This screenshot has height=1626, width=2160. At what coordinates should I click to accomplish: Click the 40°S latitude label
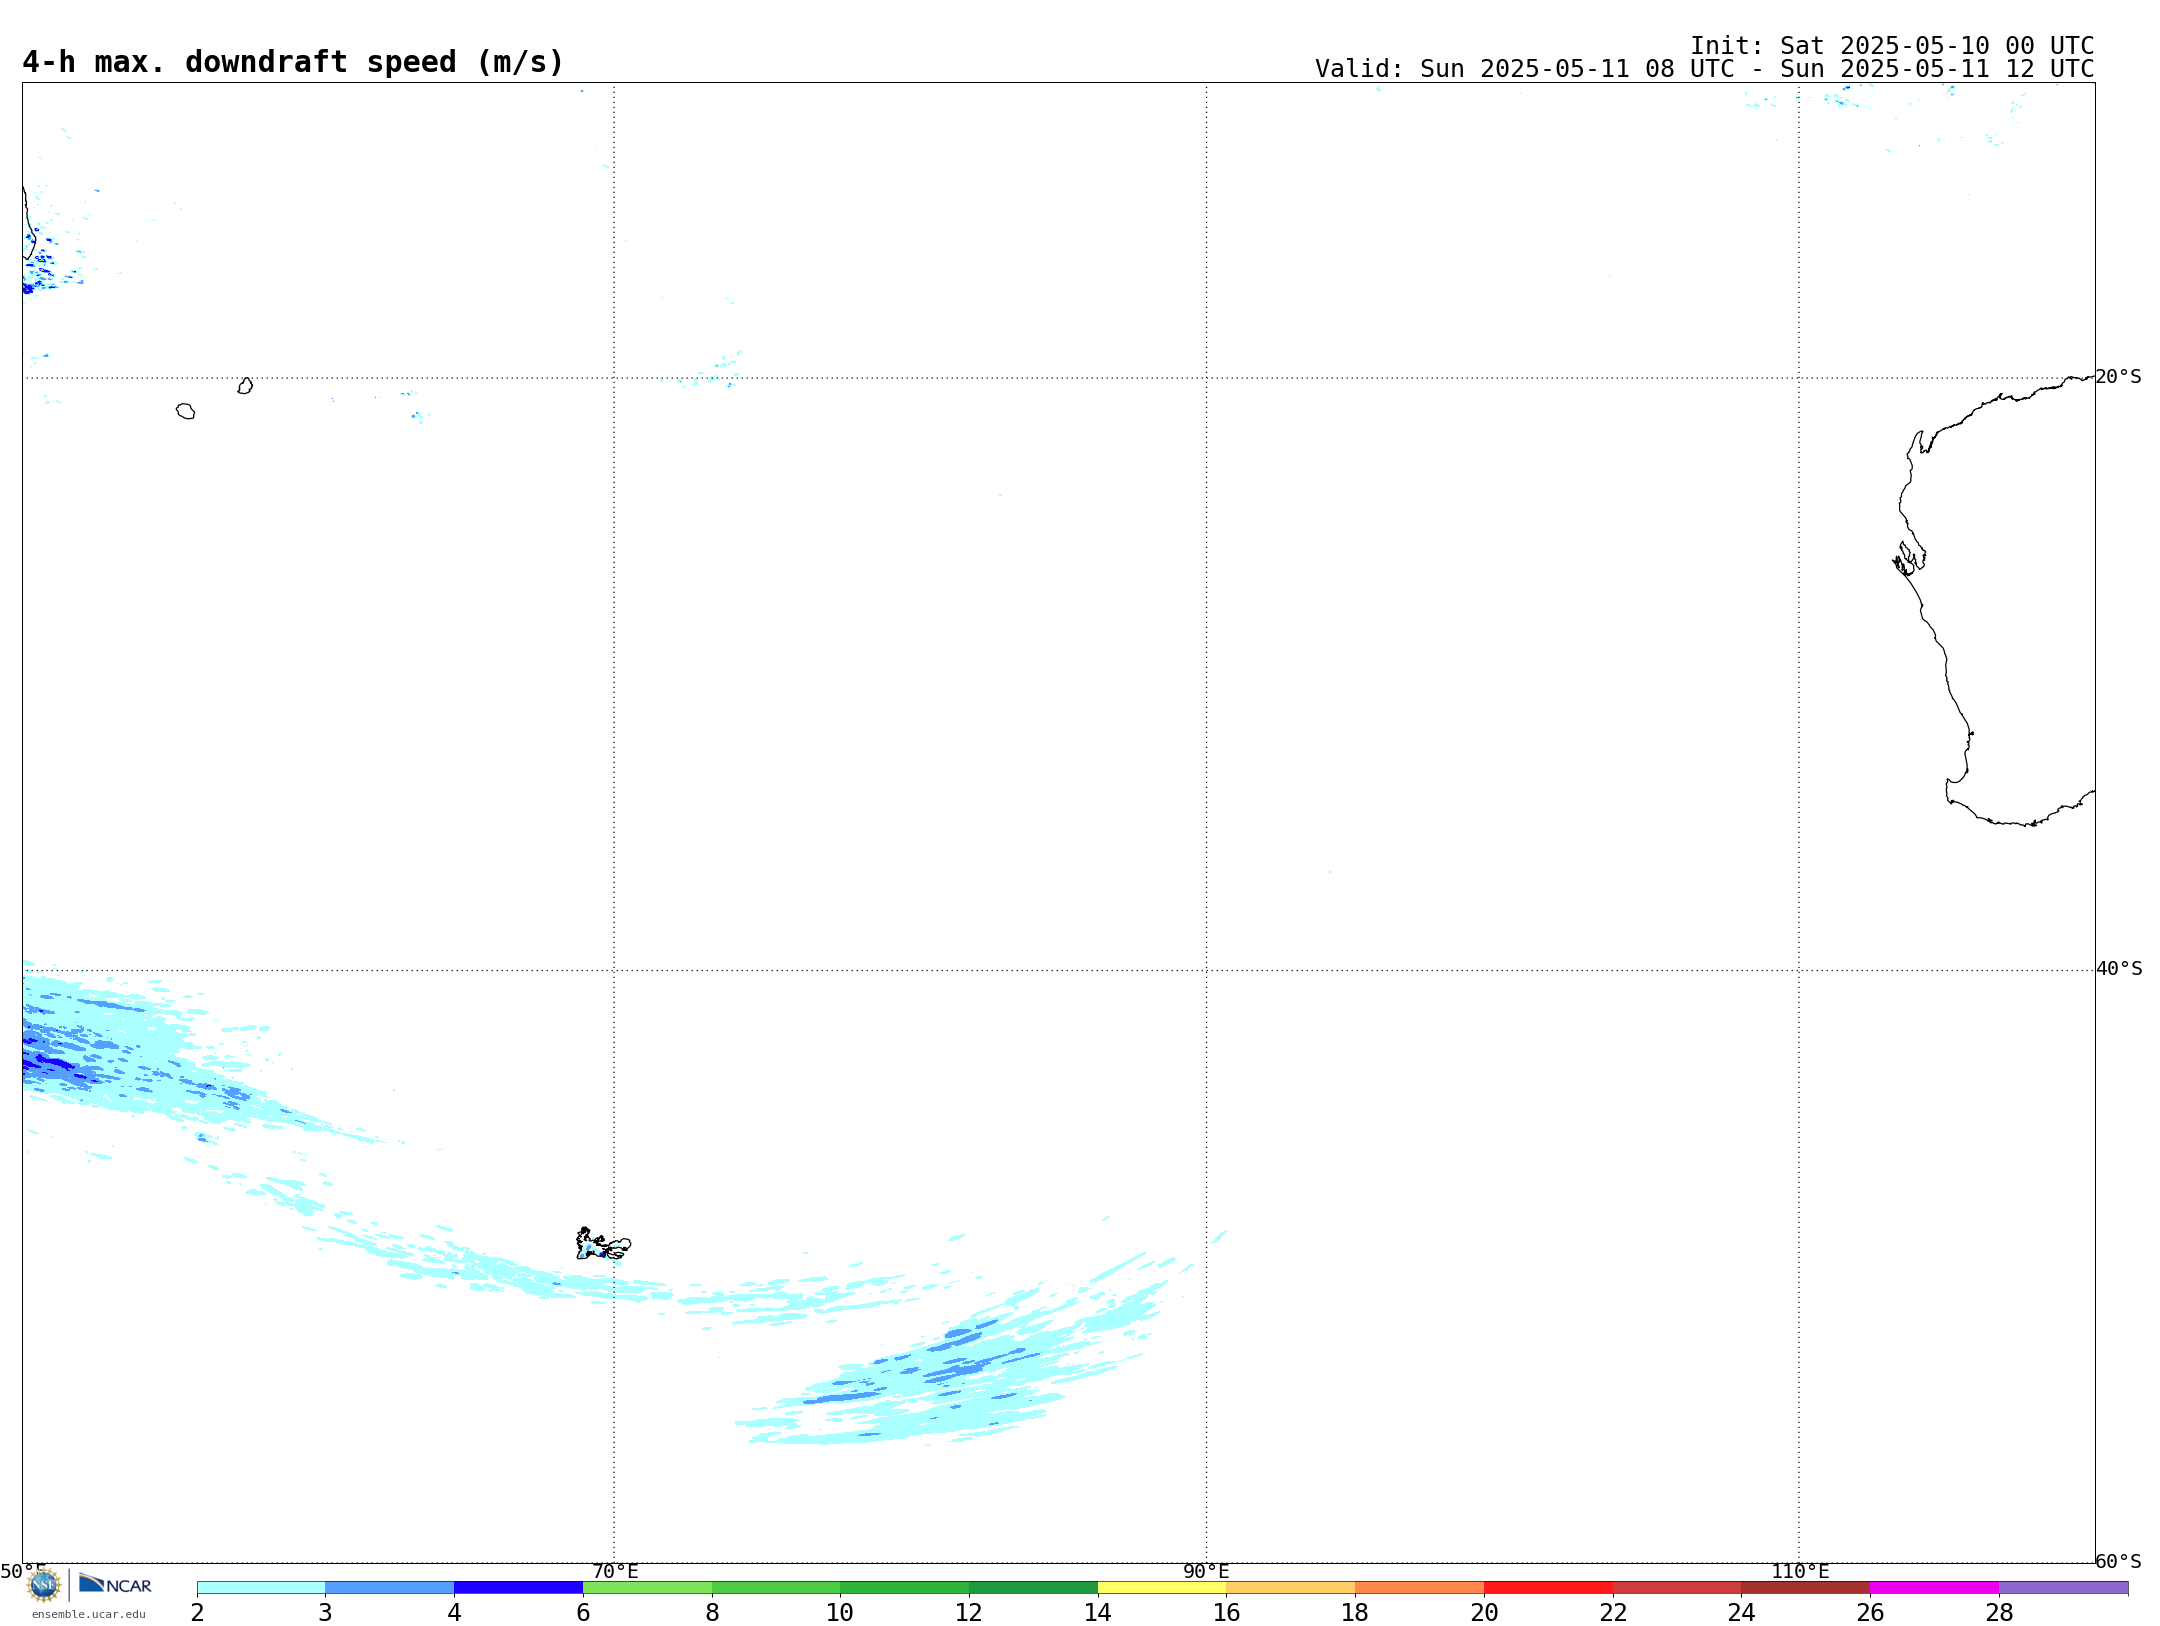coord(2119,969)
